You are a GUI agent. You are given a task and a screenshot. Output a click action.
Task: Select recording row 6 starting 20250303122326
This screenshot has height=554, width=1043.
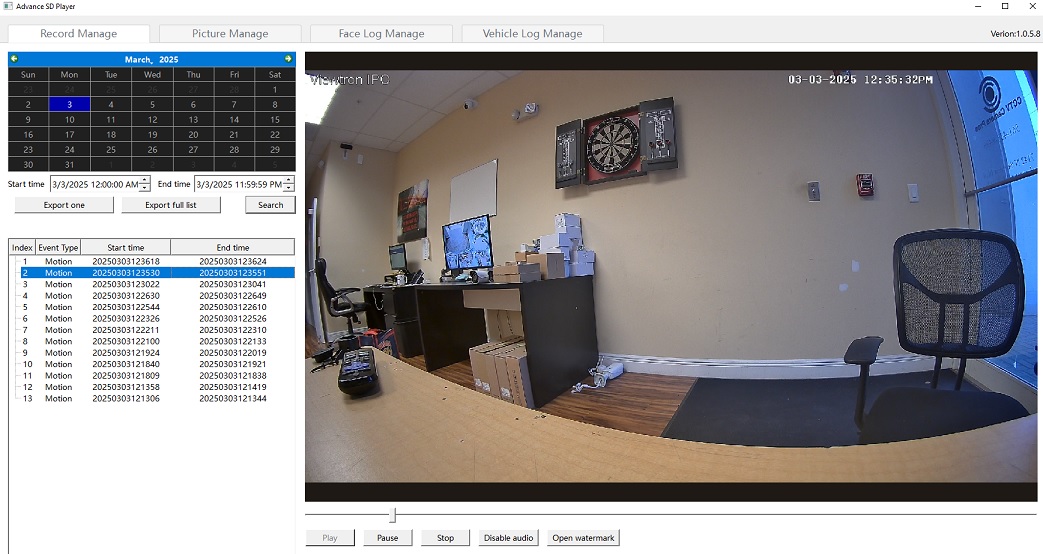(x=152, y=319)
